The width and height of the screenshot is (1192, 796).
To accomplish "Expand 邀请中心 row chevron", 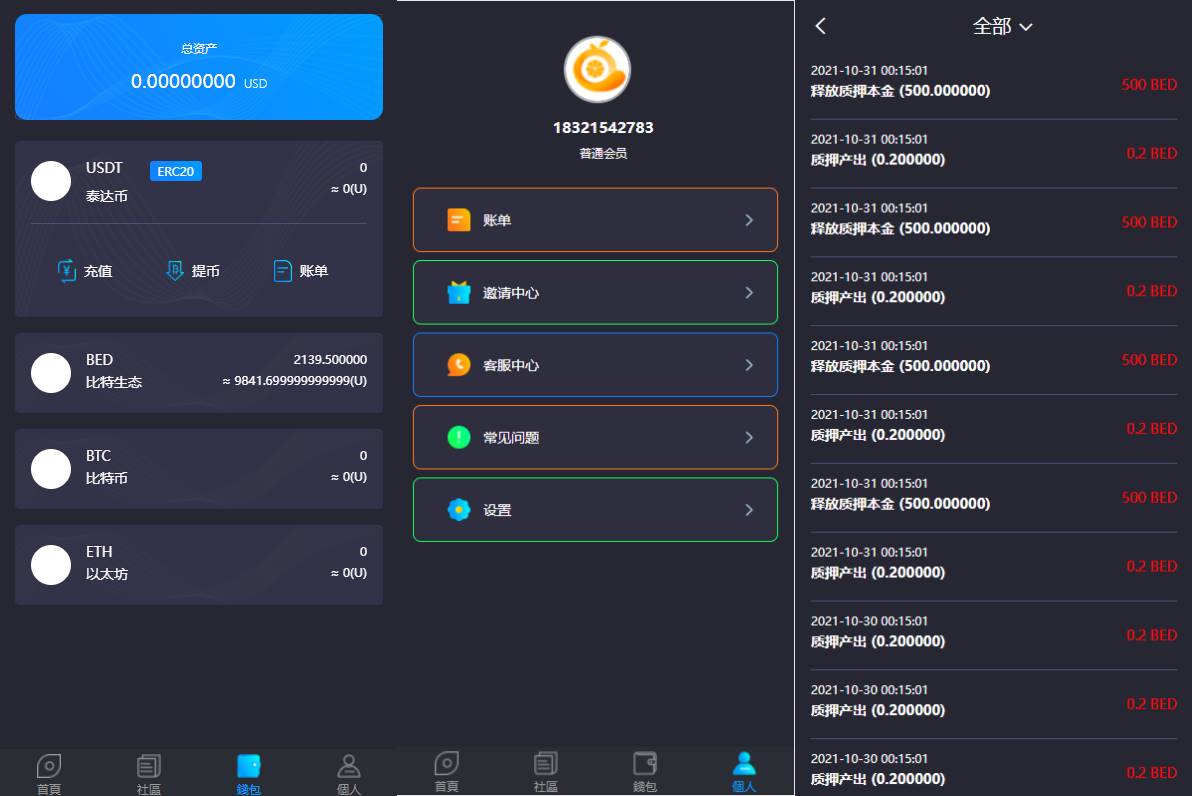I will tap(749, 293).
